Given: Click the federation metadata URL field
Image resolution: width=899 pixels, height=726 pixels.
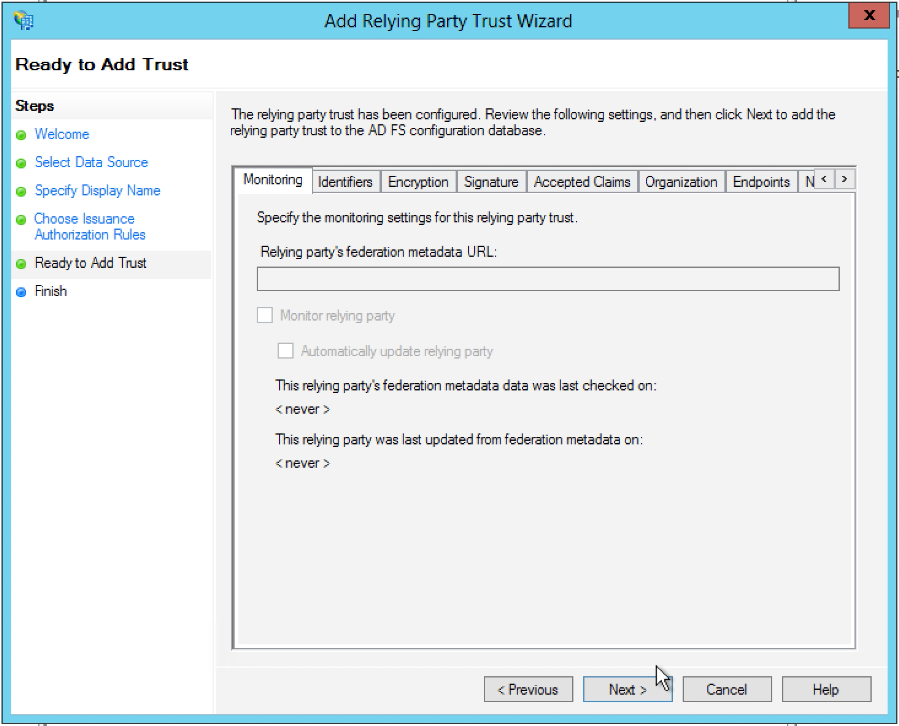Looking at the screenshot, I should click(547, 279).
